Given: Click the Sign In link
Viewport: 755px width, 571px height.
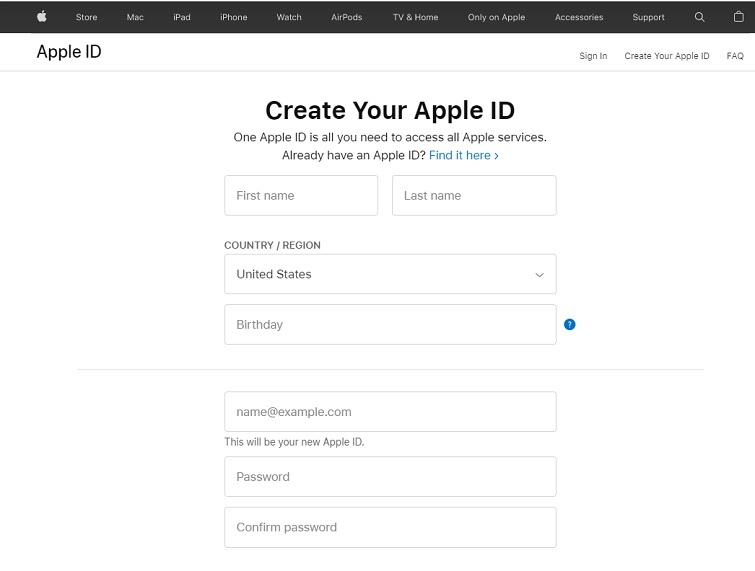Looking at the screenshot, I should pos(593,56).
